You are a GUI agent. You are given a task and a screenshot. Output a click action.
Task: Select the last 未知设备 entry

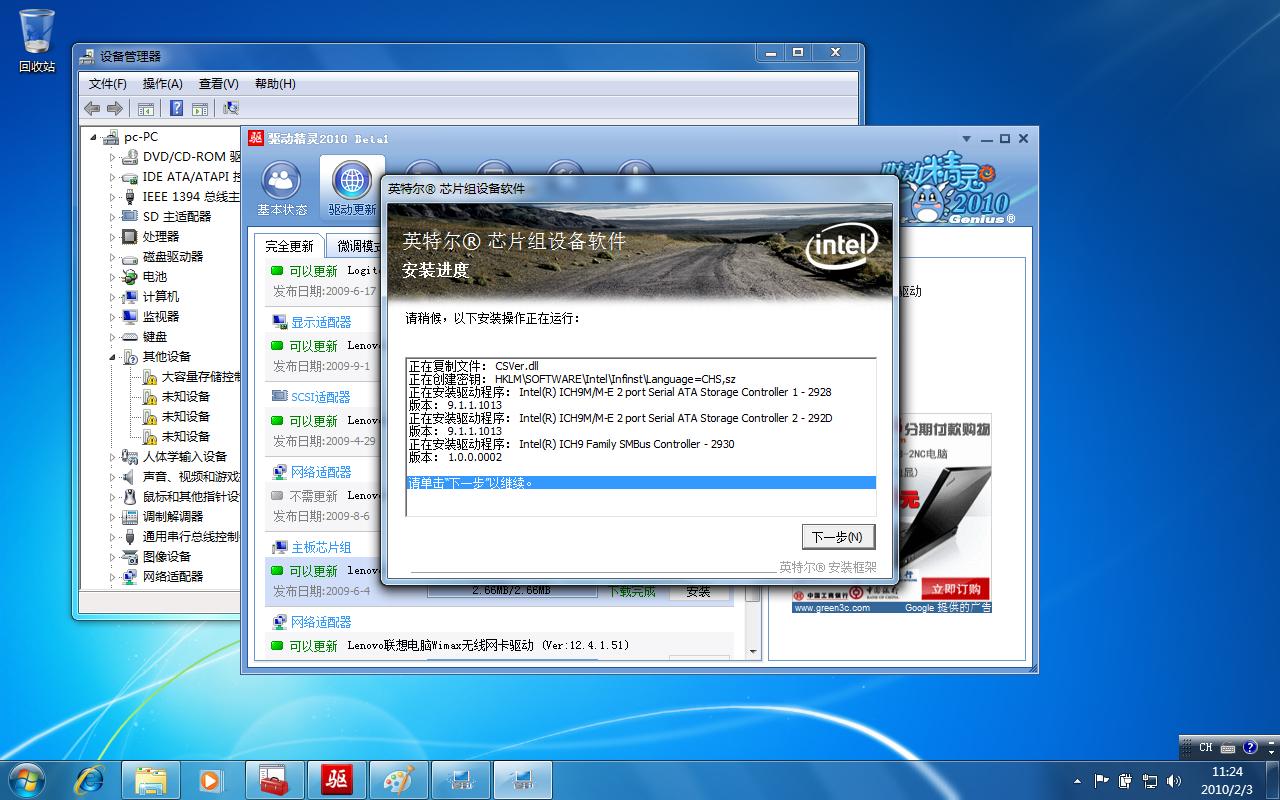click(186, 436)
